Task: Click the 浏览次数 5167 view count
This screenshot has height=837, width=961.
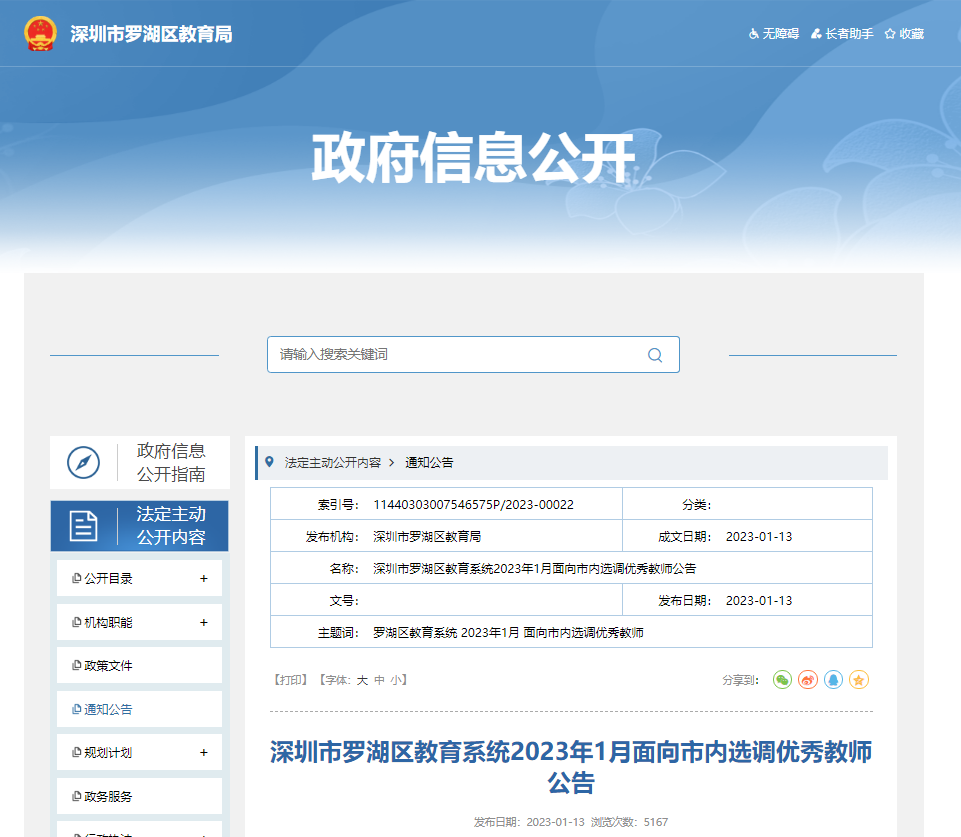Action: [629, 822]
